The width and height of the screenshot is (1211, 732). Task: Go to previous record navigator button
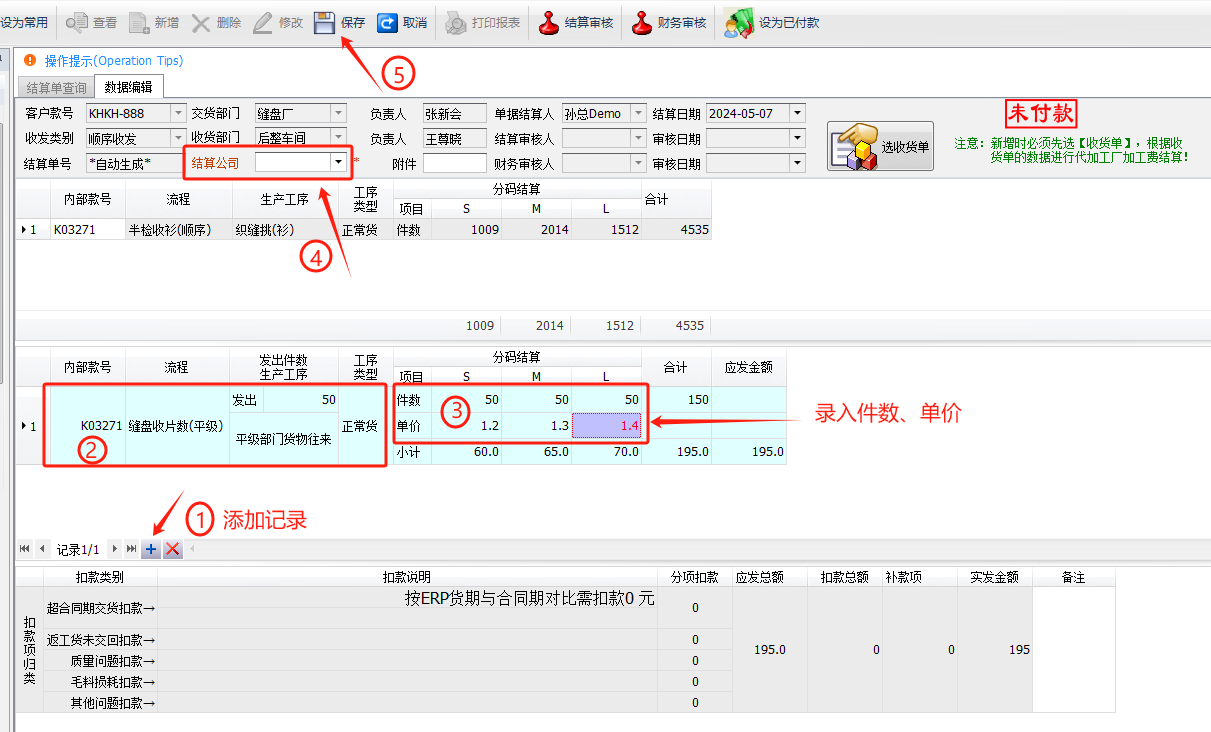click(42, 549)
